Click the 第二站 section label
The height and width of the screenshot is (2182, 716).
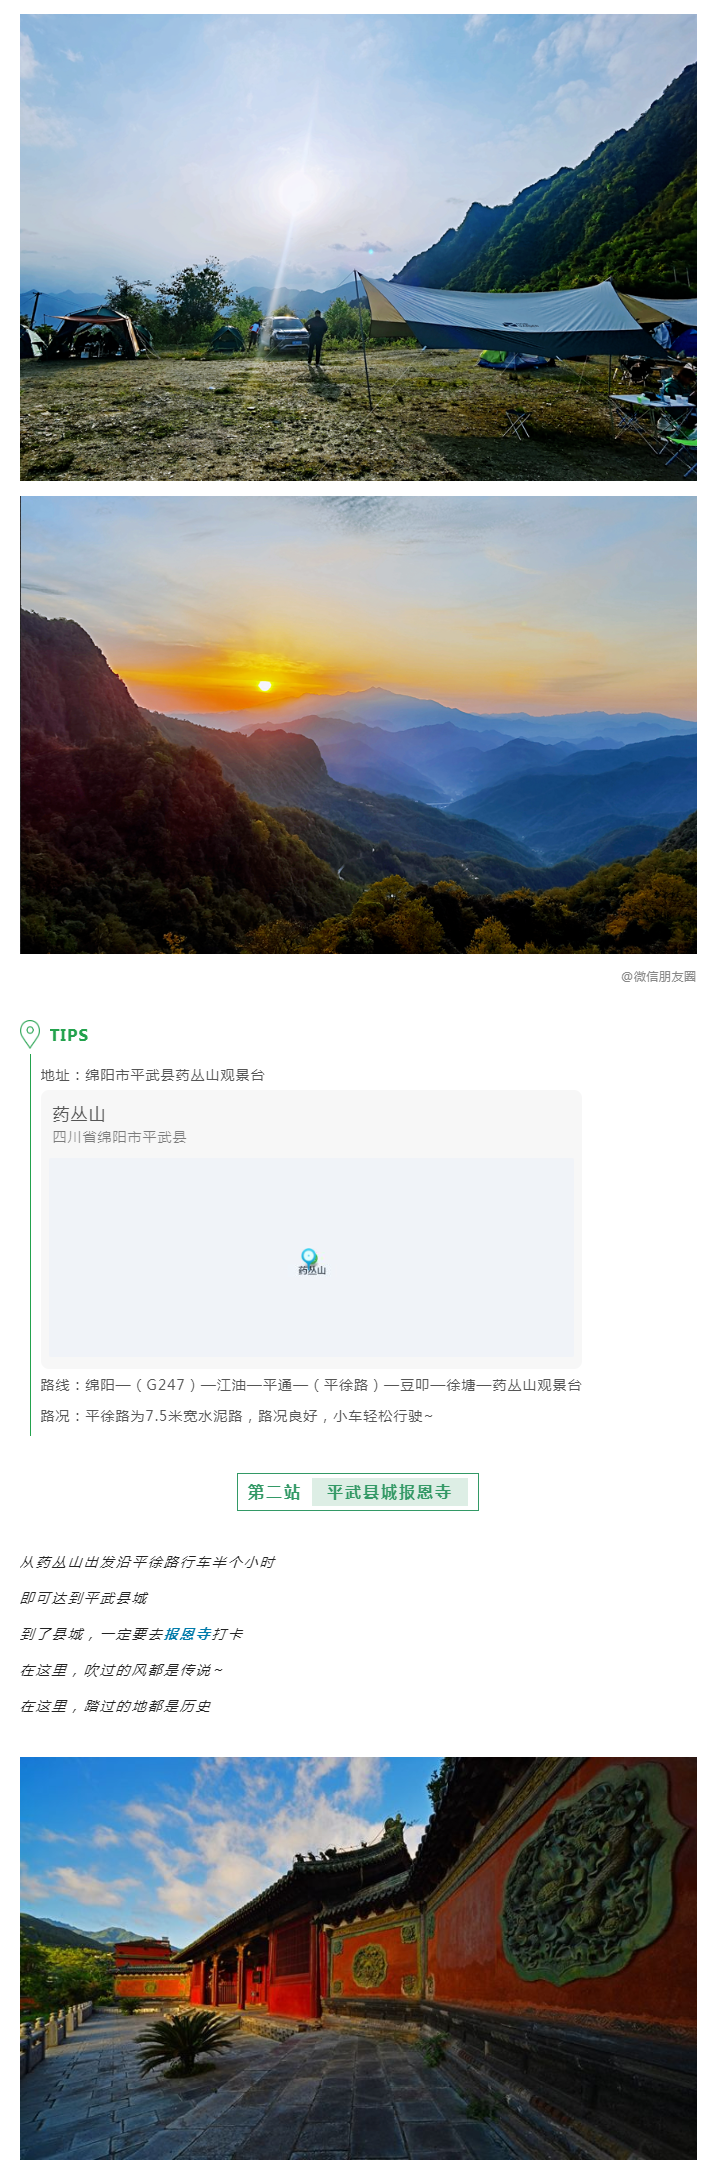click(274, 1492)
